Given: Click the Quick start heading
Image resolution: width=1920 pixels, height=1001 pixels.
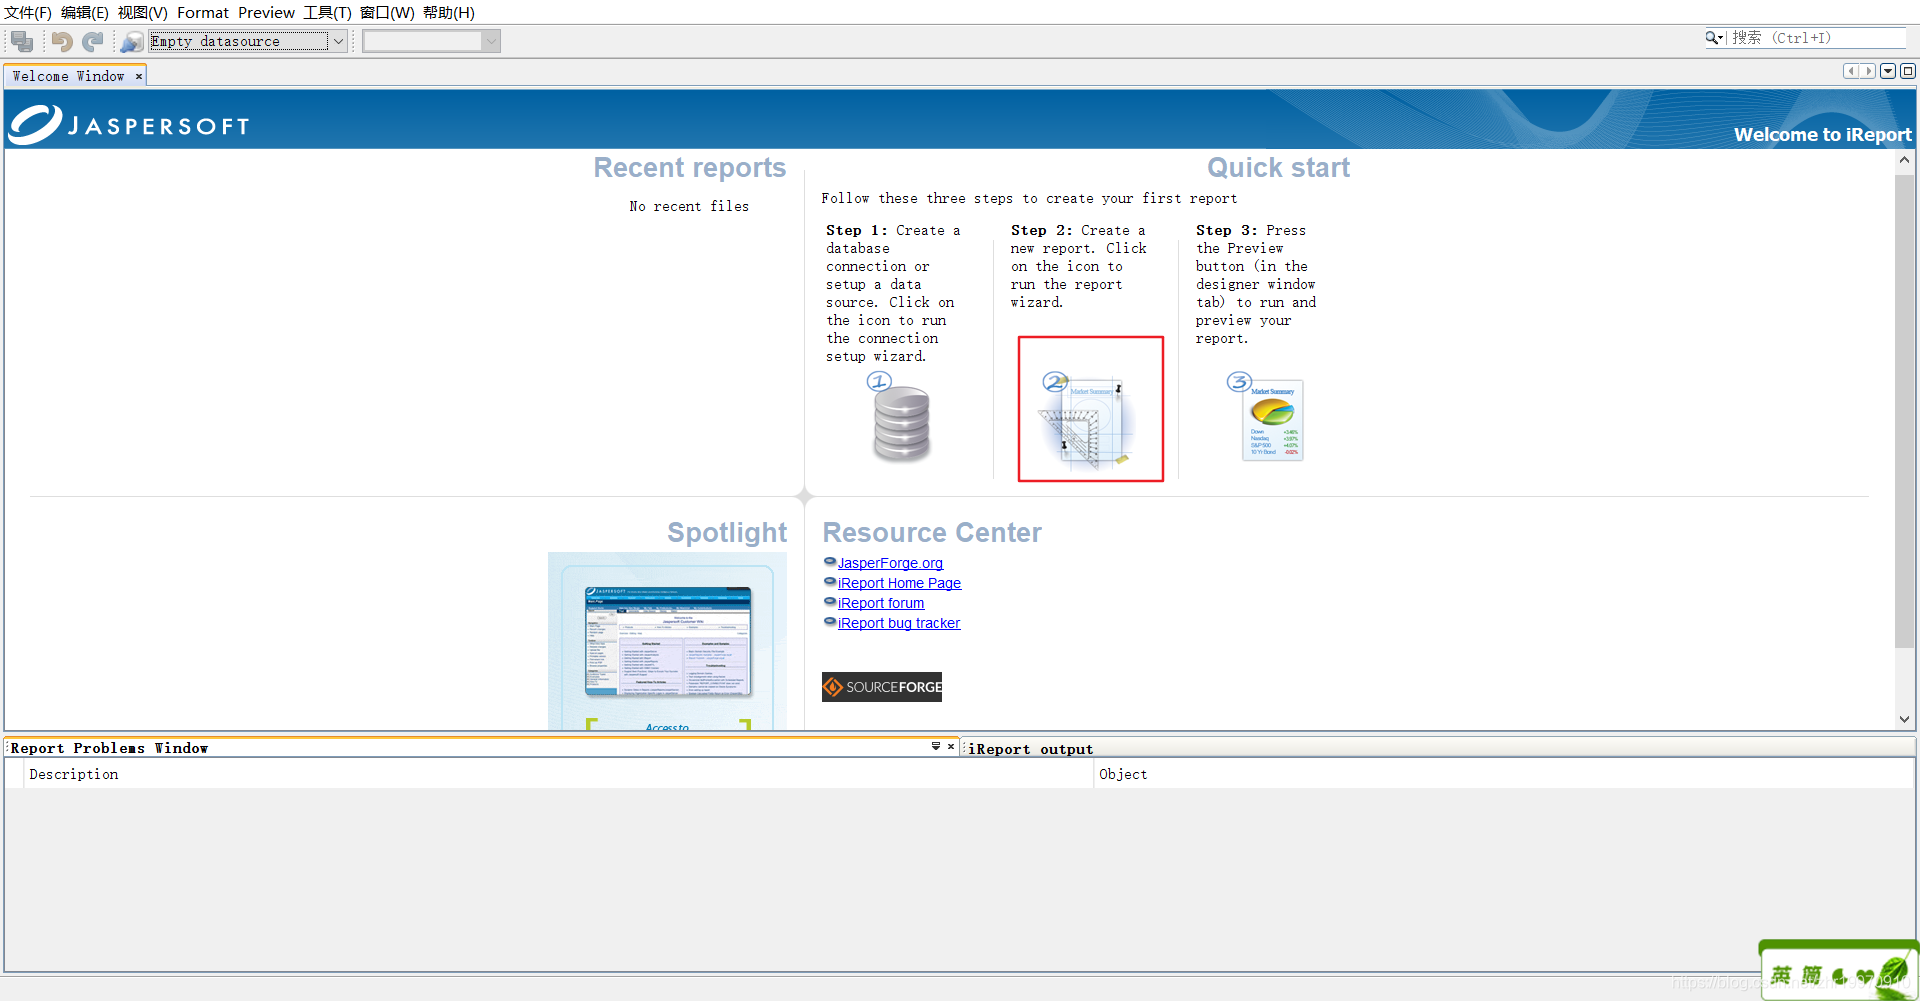Looking at the screenshot, I should [1278, 167].
